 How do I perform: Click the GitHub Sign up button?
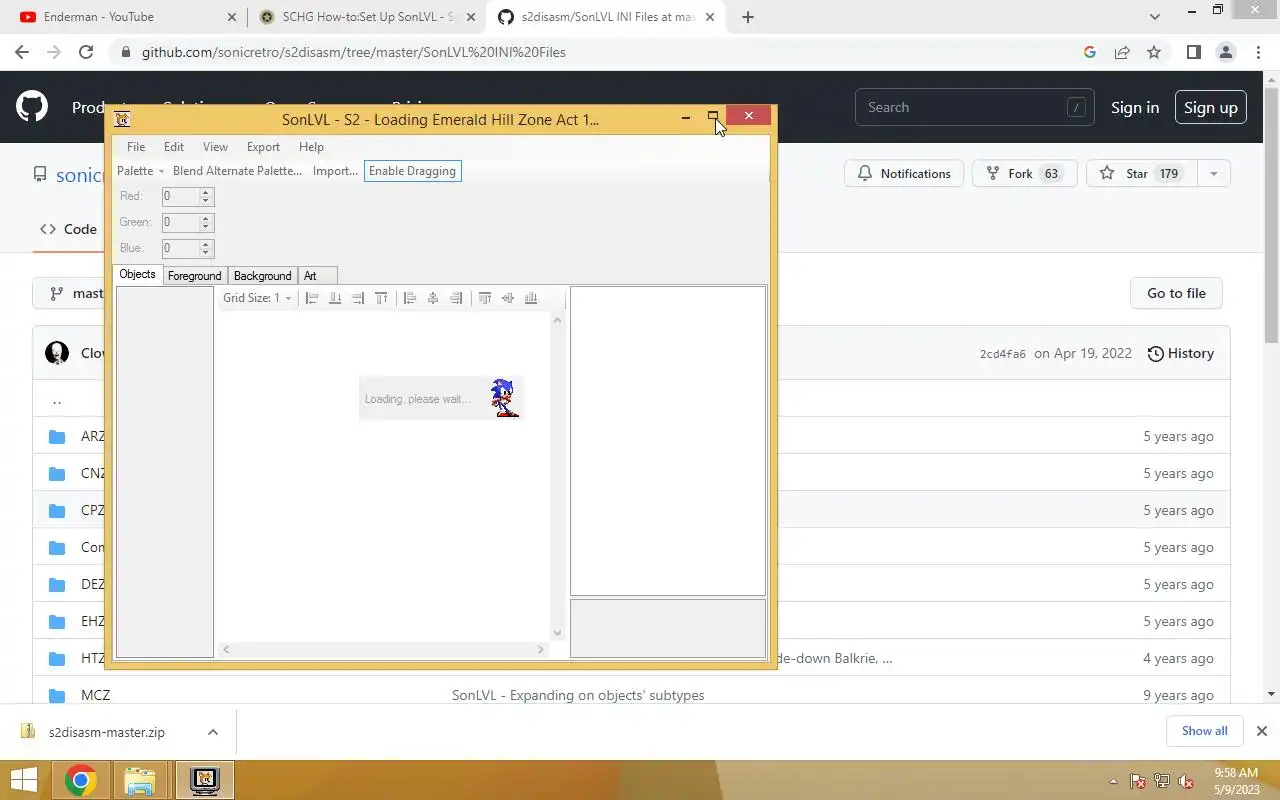tap(1210, 107)
